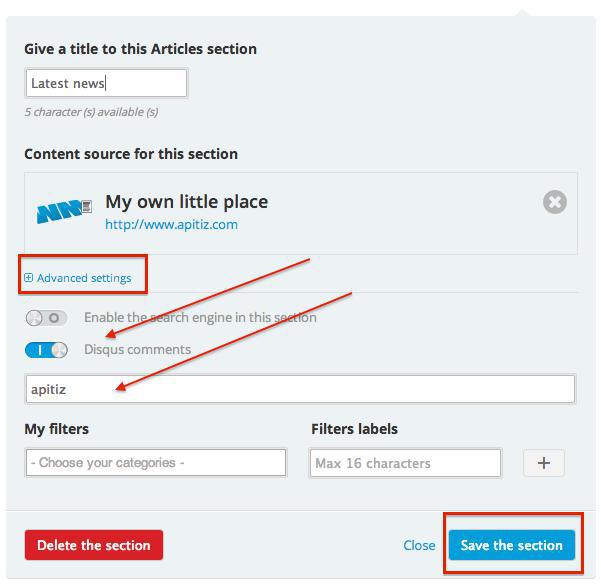Click the plus icon beside Advanced settings
This screenshot has height=588, width=601.
coord(29,278)
